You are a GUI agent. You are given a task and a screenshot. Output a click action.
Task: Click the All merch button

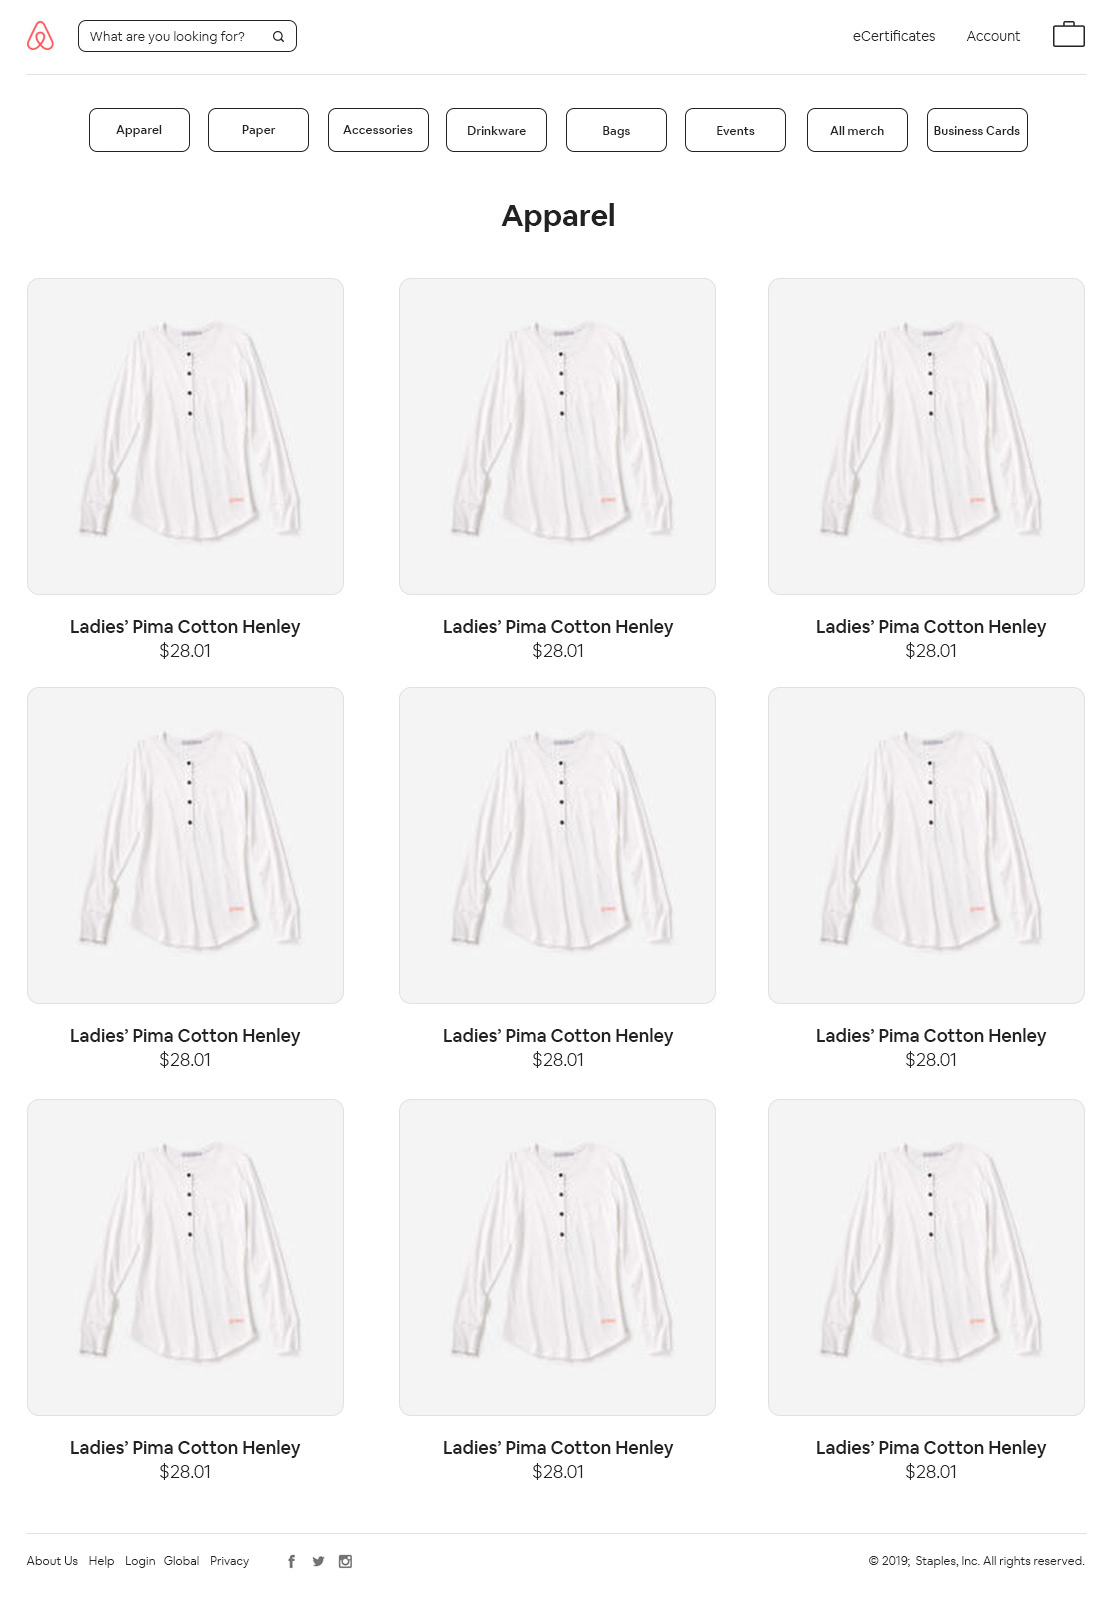(857, 130)
